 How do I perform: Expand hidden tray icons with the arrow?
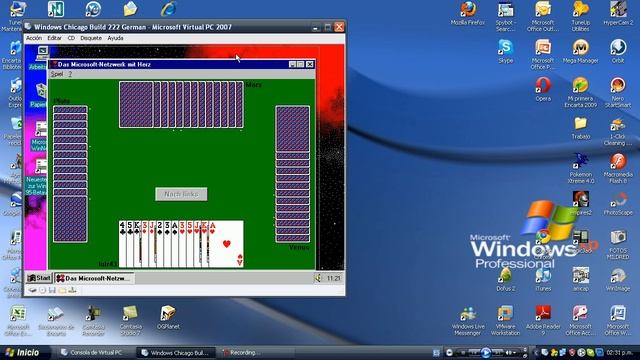[x=536, y=352]
